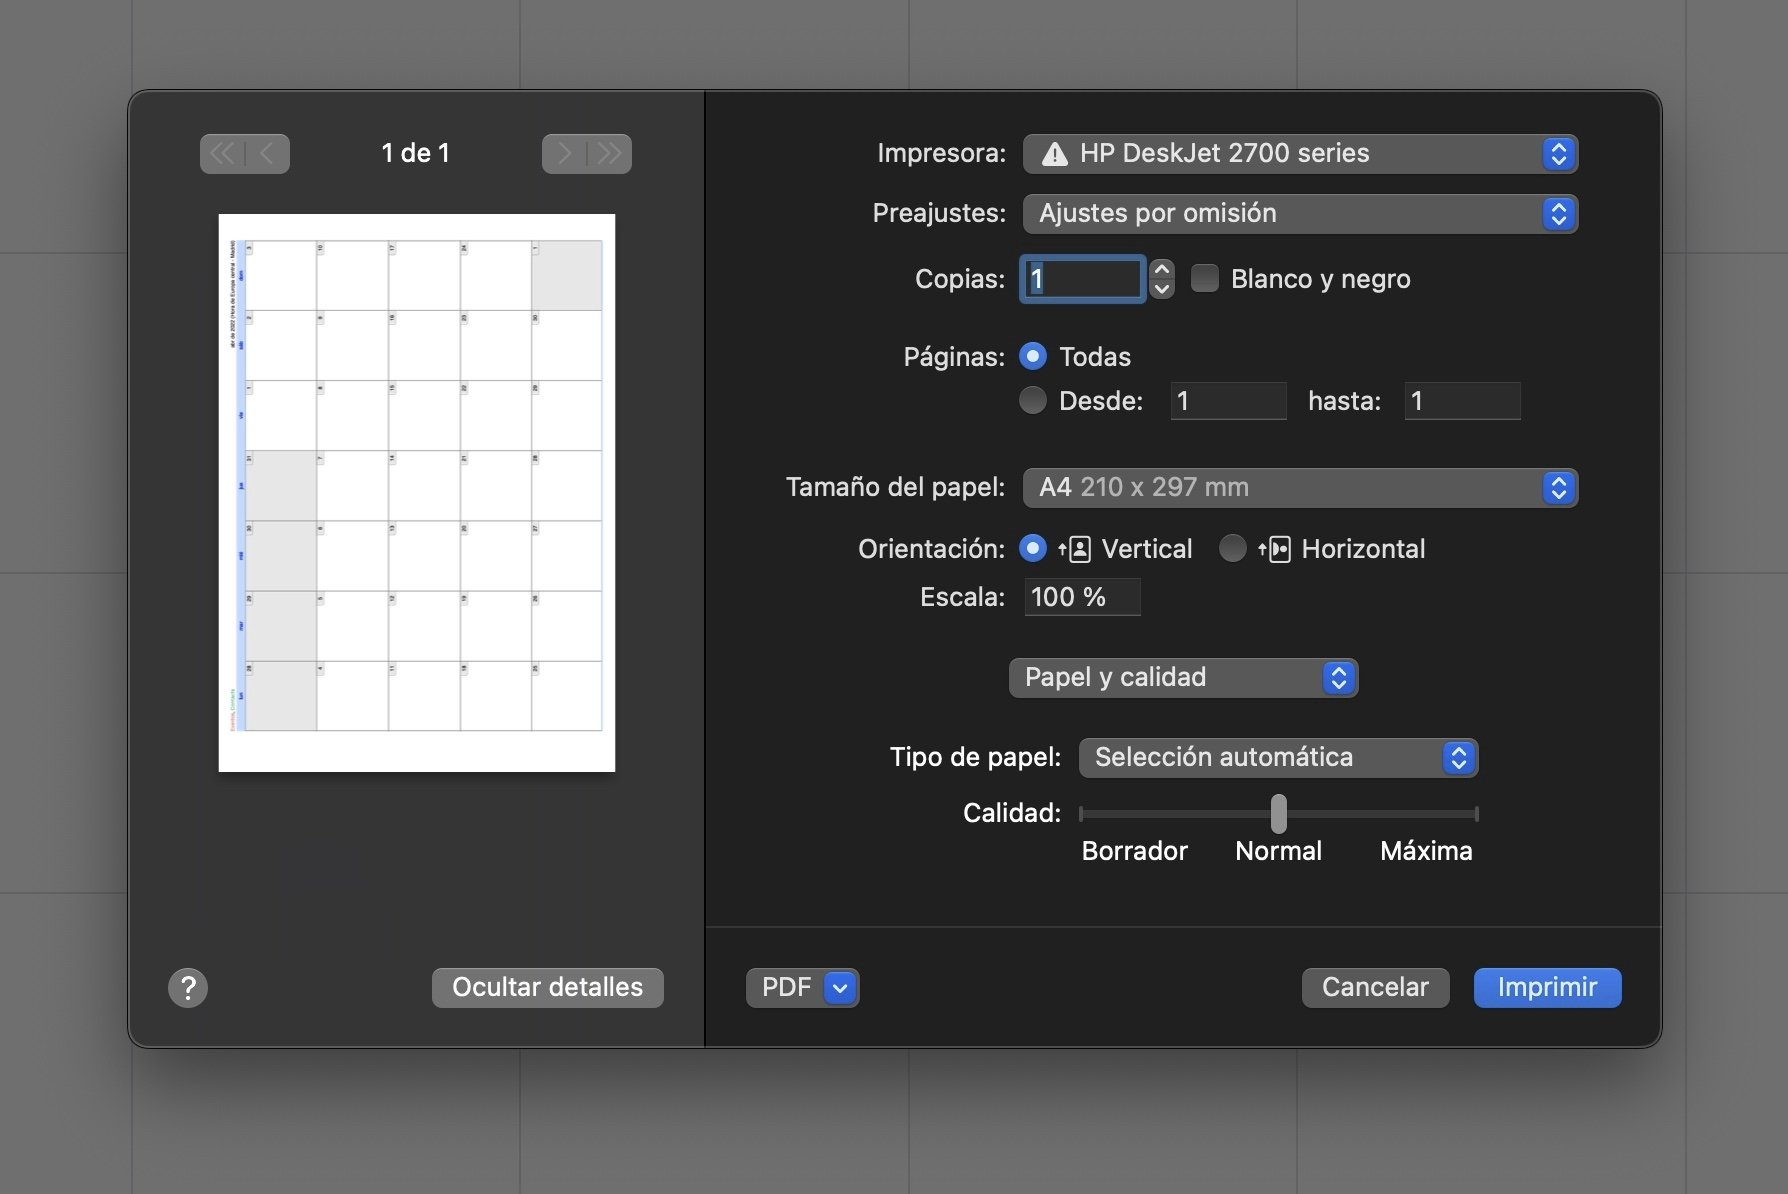The width and height of the screenshot is (1788, 1194).
Task: Set quality to Máxima label
Action: (1426, 851)
